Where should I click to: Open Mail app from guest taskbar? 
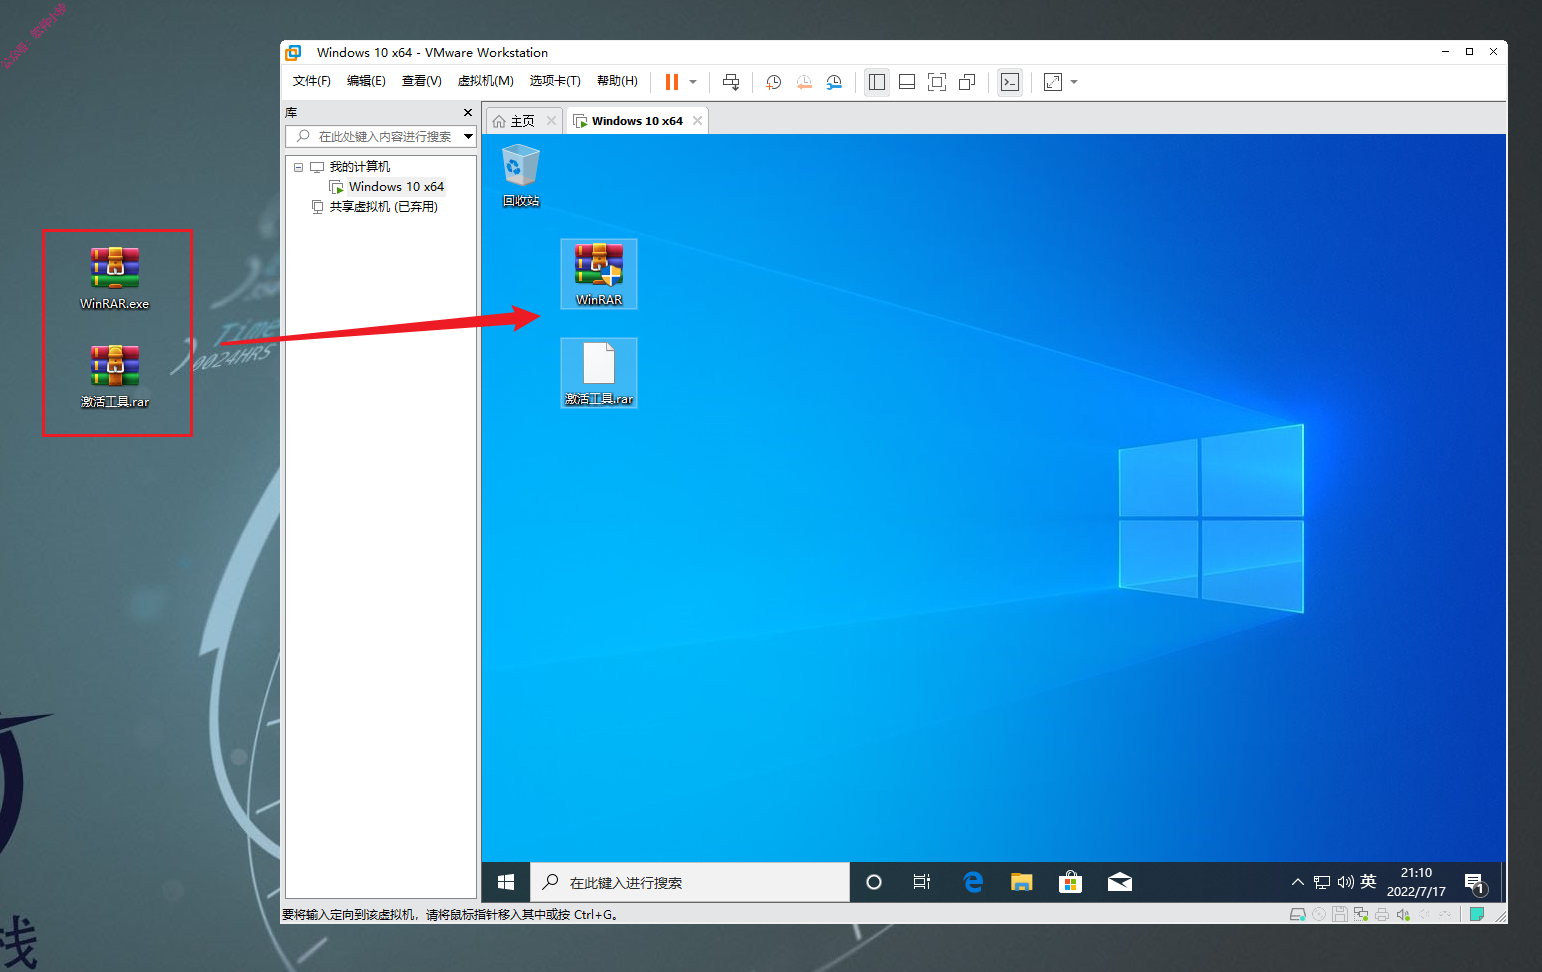(x=1120, y=882)
